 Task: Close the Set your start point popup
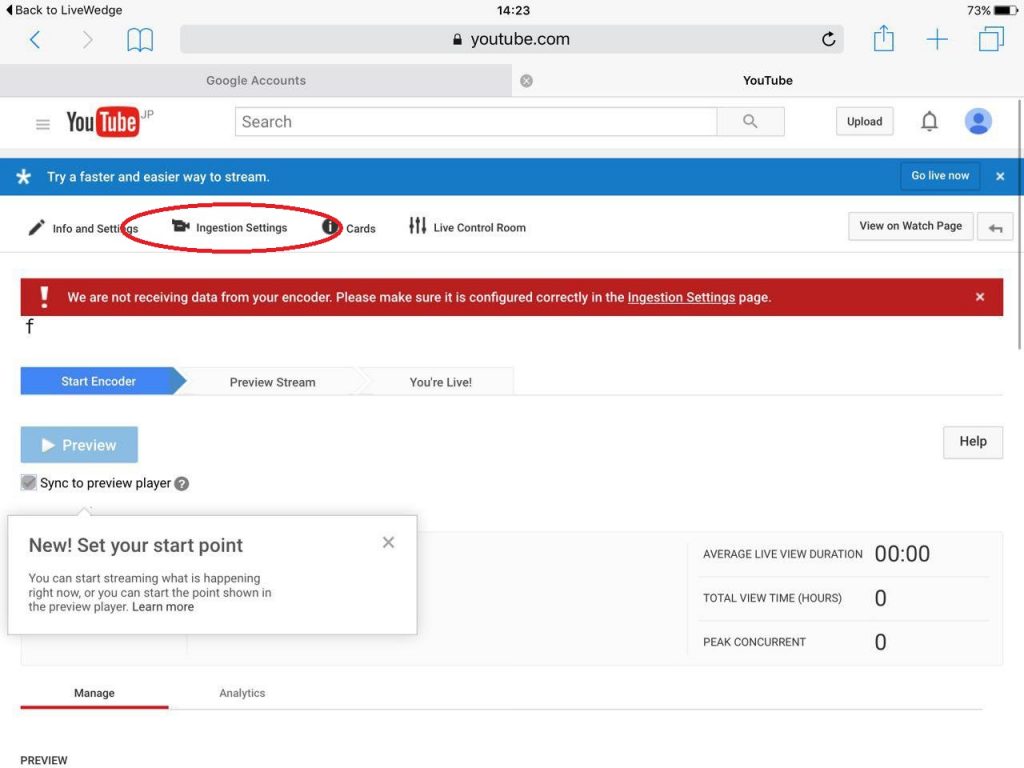point(389,542)
